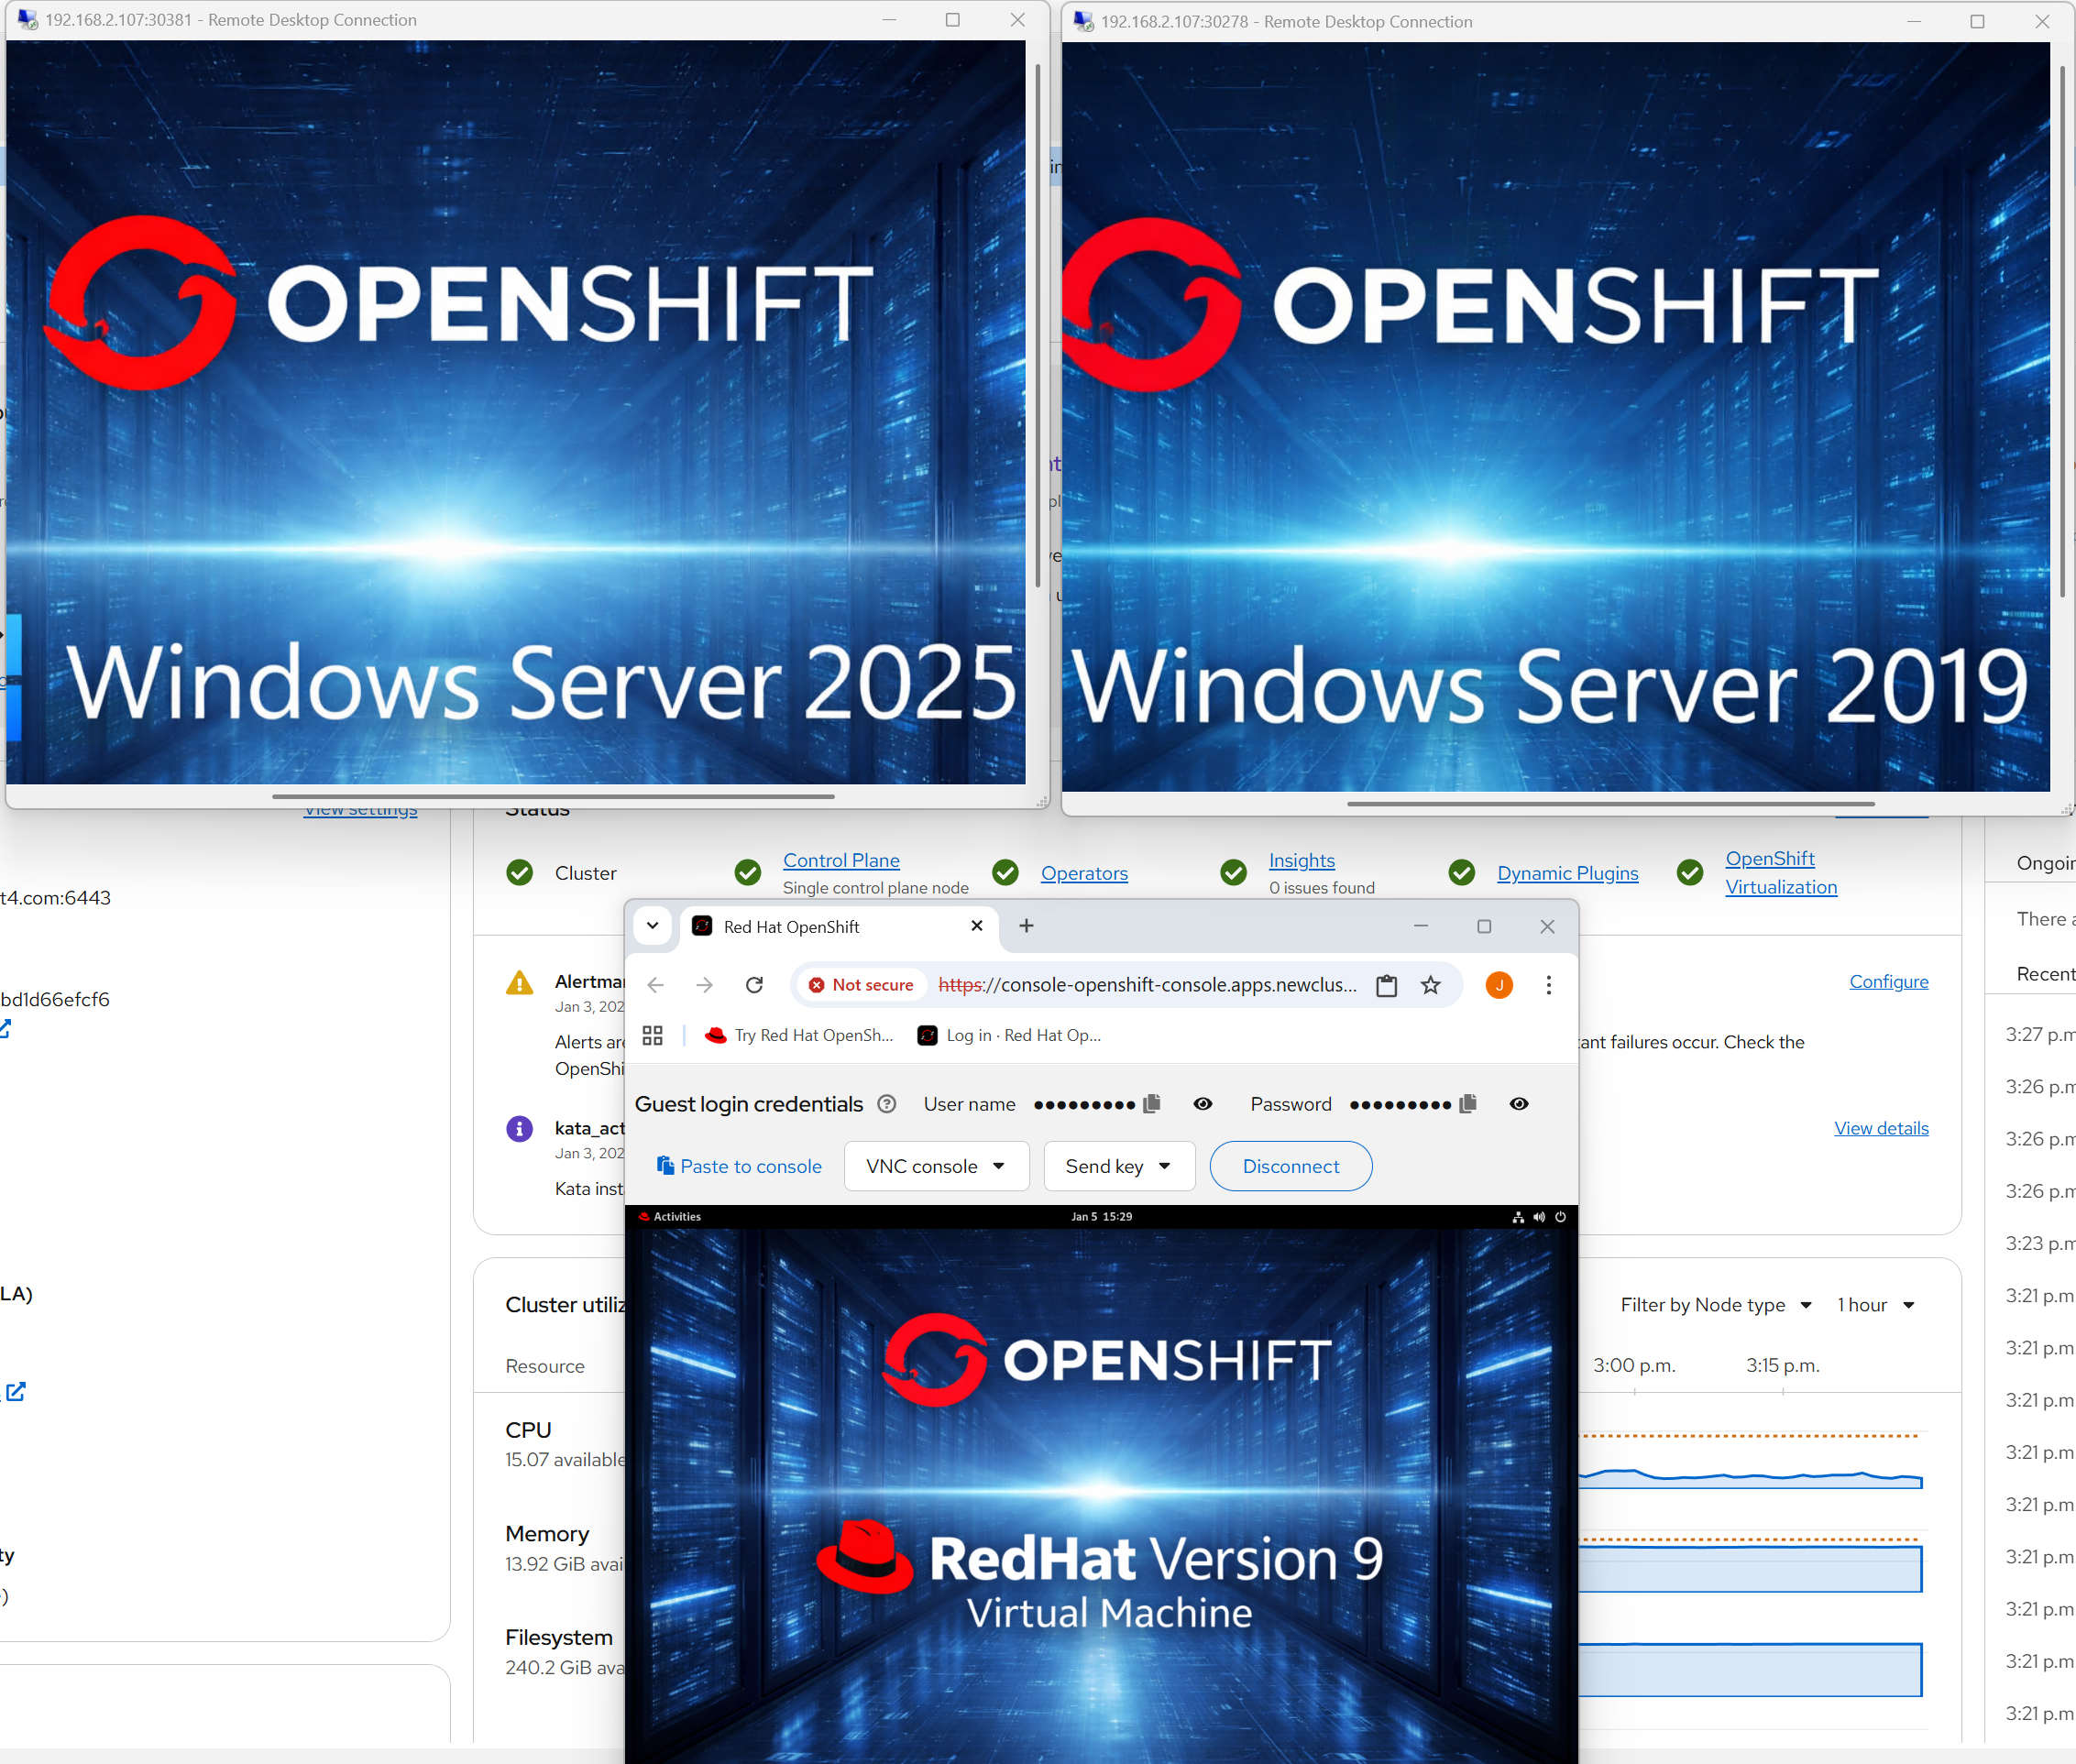Click the horizontal scrollbar in Server 2025 RDP window
2076x1764 pixels.
pos(553,797)
